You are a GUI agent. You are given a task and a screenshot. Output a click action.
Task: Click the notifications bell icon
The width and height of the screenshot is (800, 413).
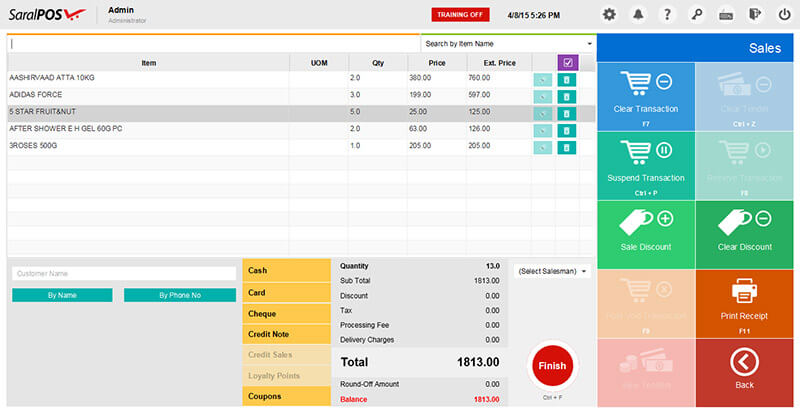click(639, 14)
